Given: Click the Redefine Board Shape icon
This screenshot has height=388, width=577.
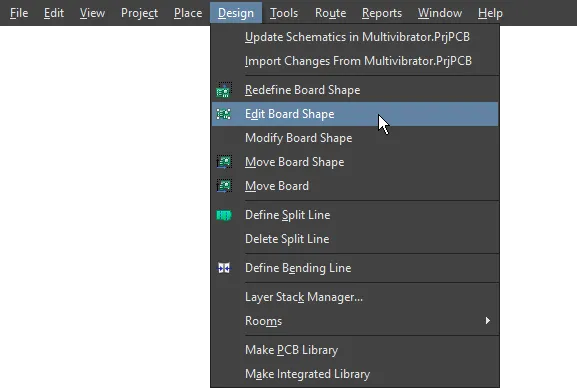Looking at the screenshot, I should pyautogui.click(x=224, y=90).
